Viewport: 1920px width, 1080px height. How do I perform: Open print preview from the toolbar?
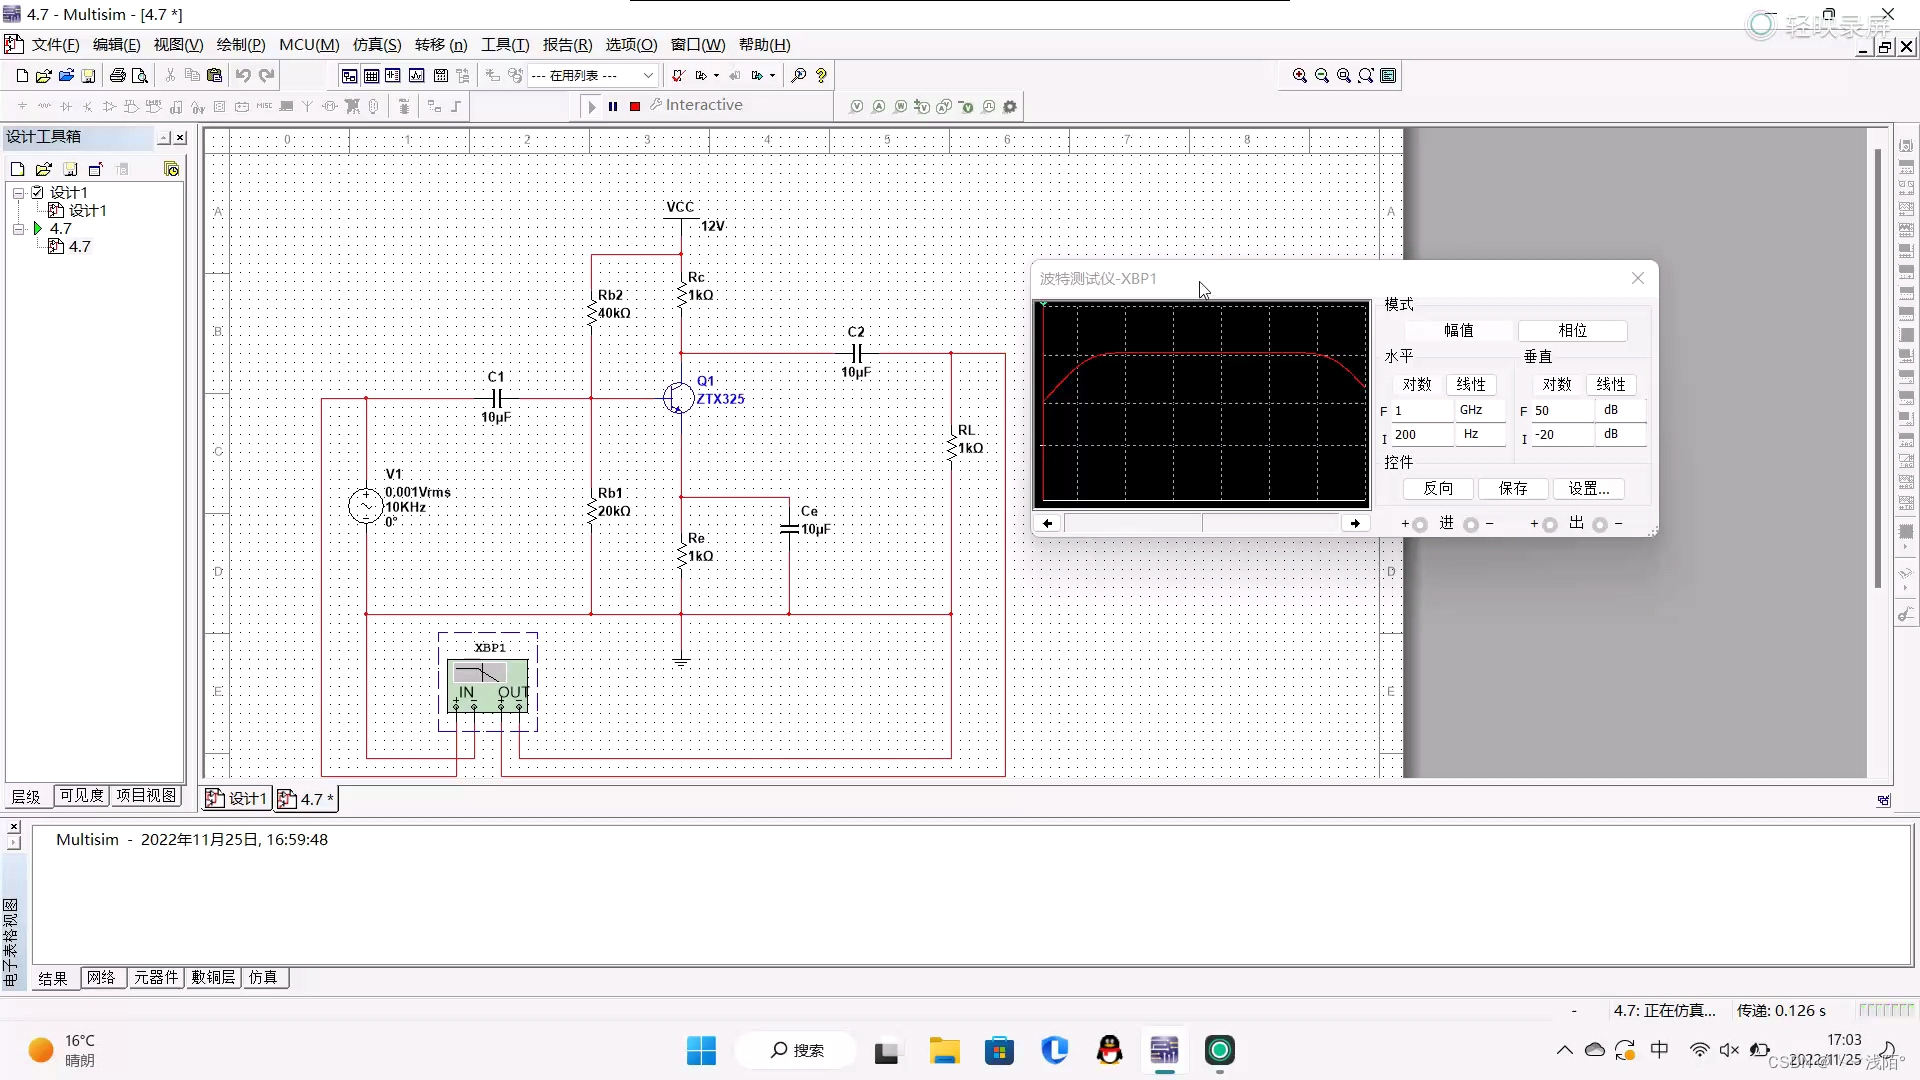tap(141, 75)
